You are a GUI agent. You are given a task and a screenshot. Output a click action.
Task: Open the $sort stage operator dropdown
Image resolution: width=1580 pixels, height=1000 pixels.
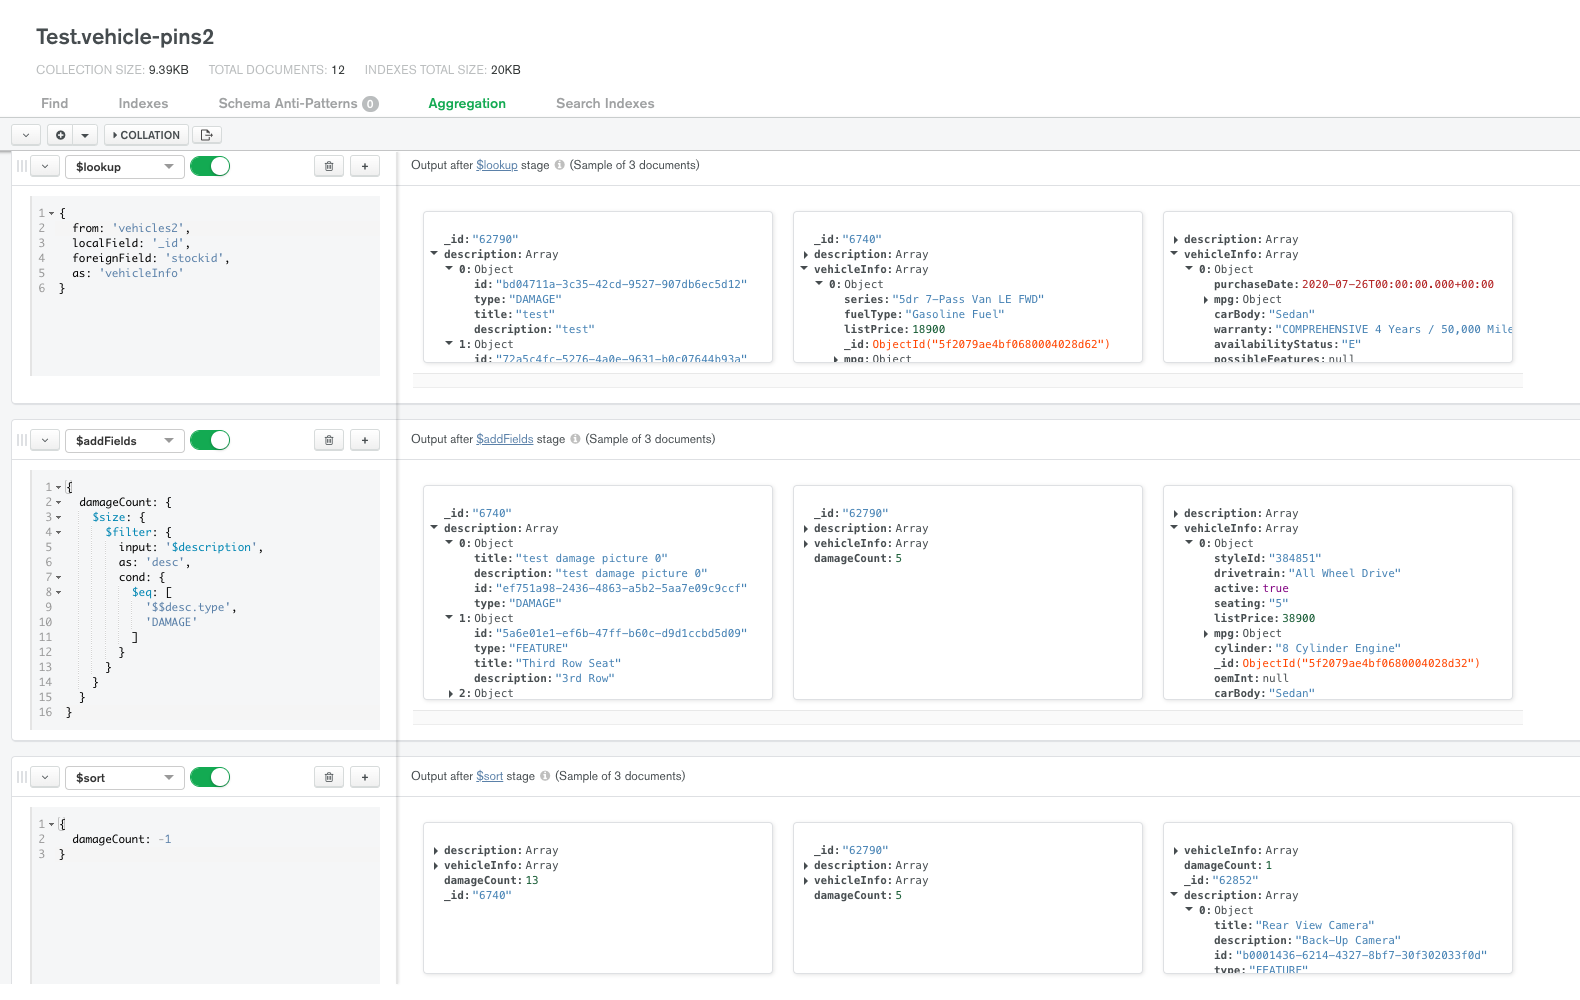pos(124,778)
